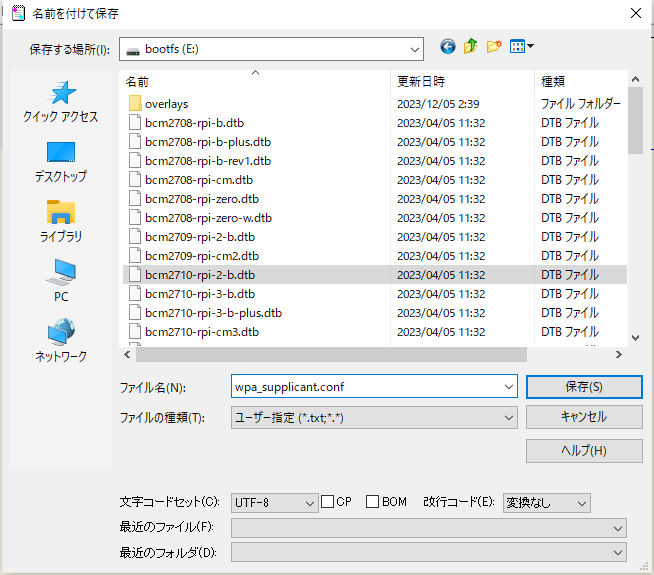Select the file name bcm2709-rpi-cm2.dtb text
Viewport: 654px width, 575px height.
[x=202, y=256]
